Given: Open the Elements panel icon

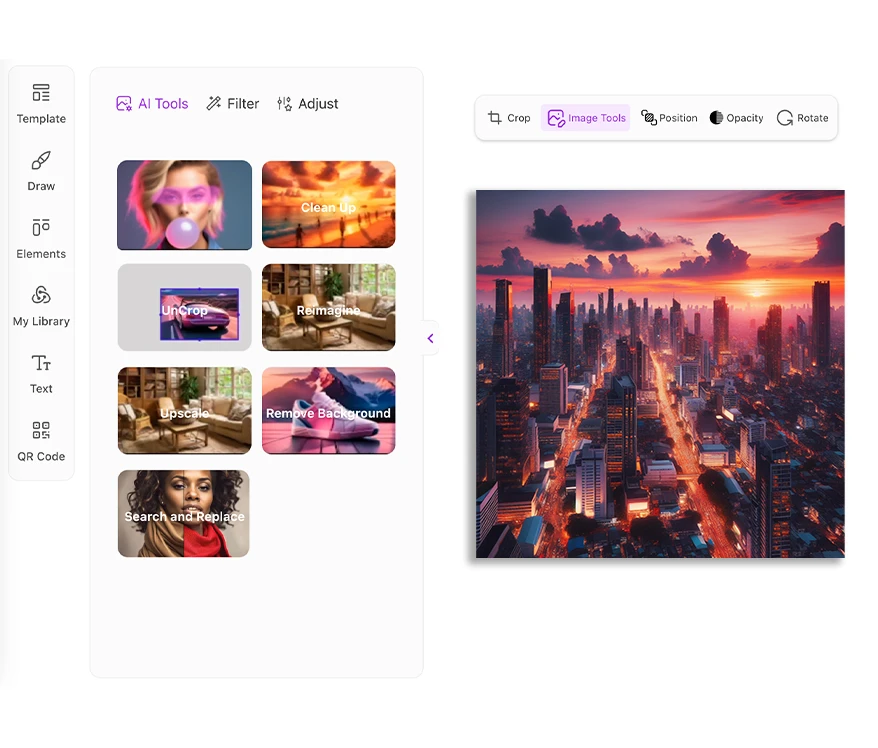Looking at the screenshot, I should pyautogui.click(x=41, y=229).
